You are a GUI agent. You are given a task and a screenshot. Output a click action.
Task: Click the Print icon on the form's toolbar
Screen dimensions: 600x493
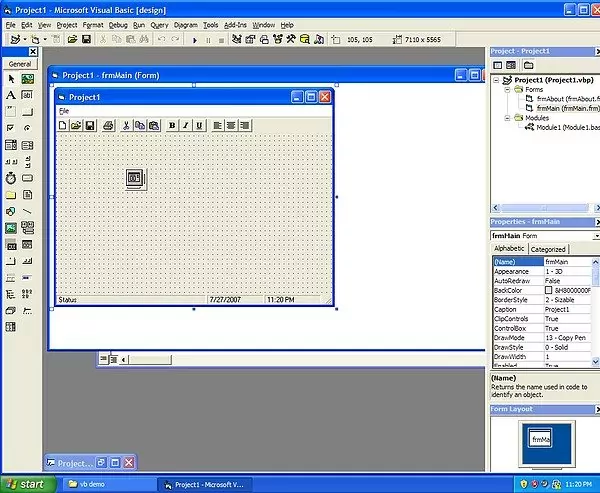pyautogui.click(x=109, y=125)
